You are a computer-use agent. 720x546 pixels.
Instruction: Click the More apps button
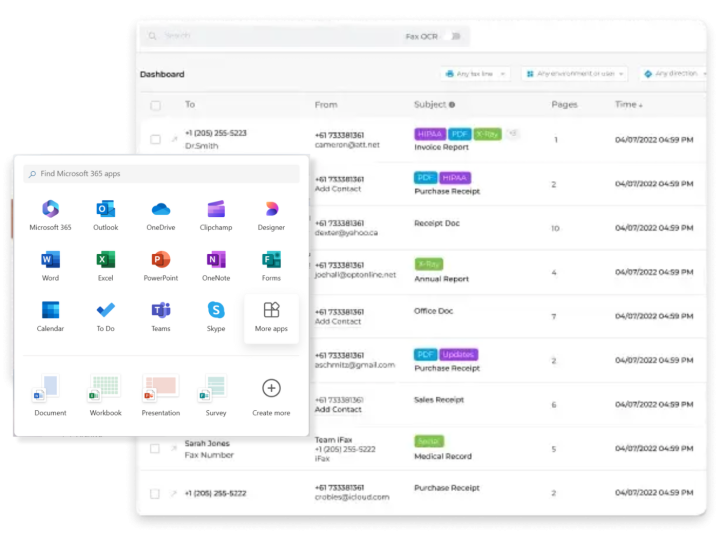271,317
